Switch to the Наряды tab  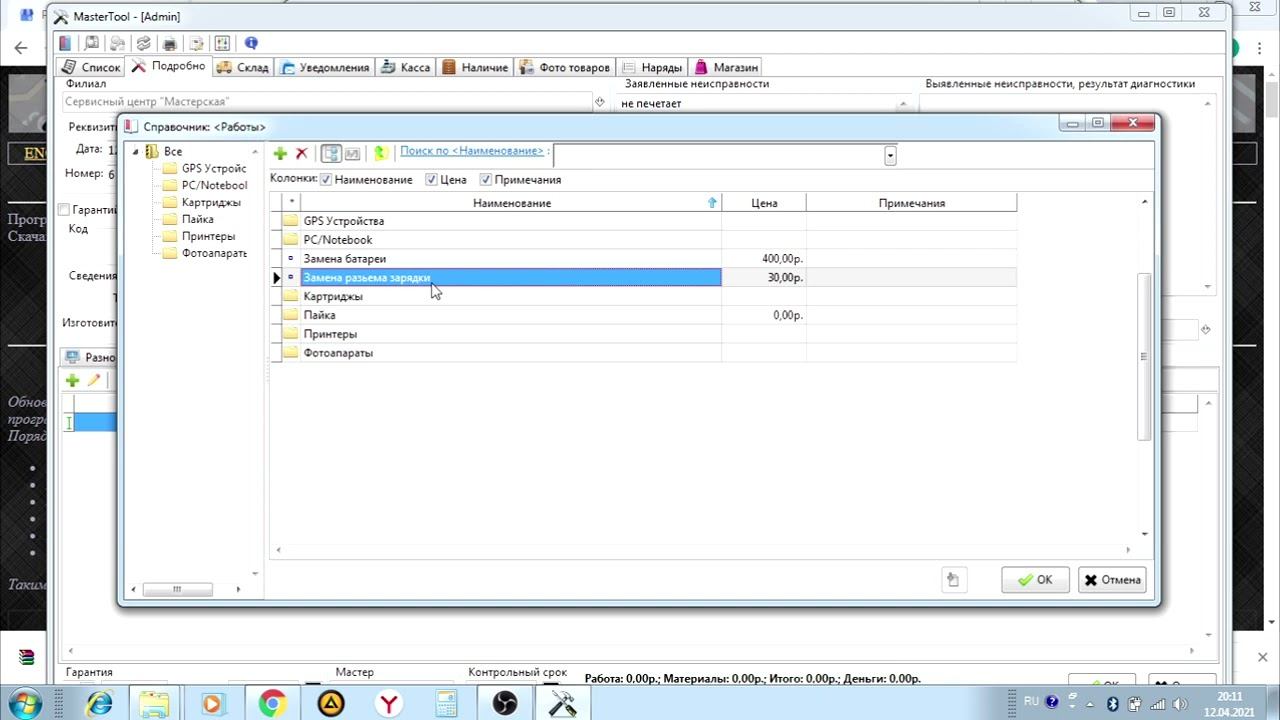pyautogui.click(x=653, y=67)
